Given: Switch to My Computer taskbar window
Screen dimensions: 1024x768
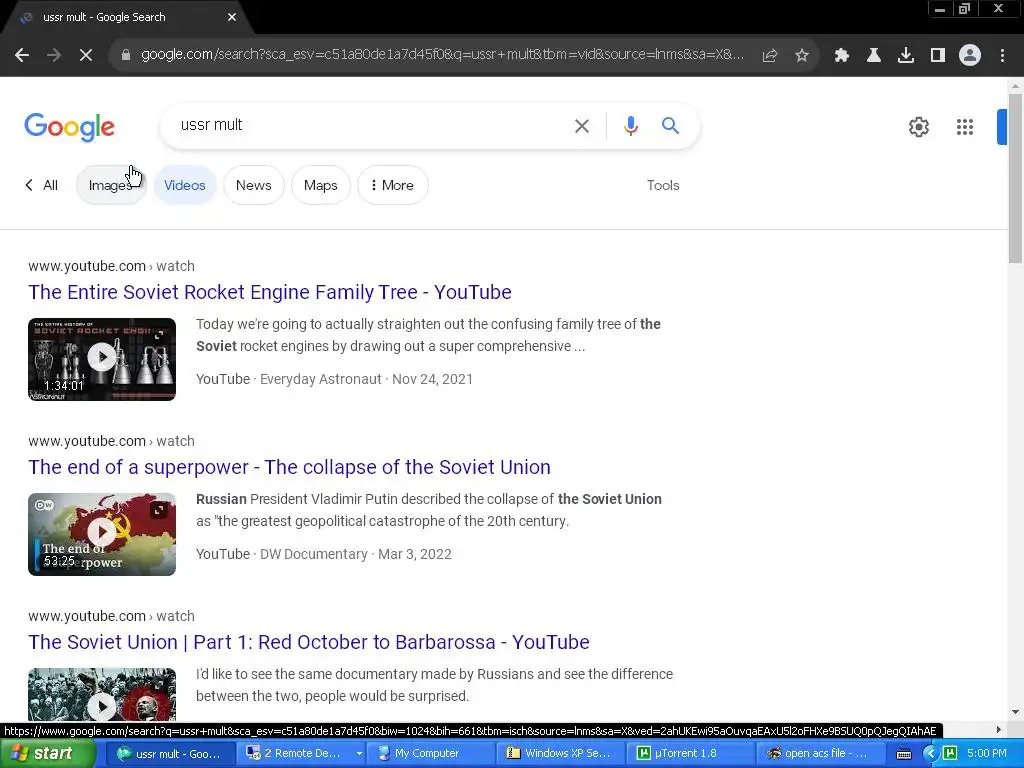Looking at the screenshot, I should tap(430, 754).
